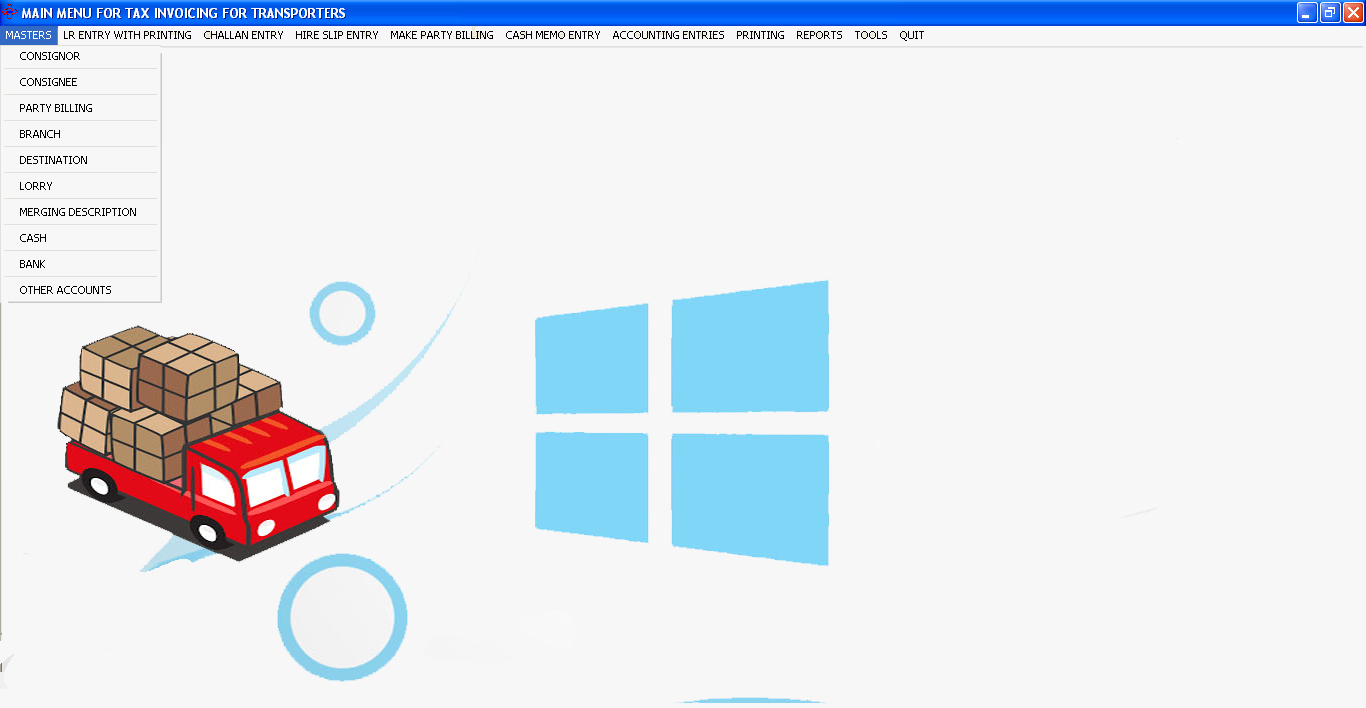Select CASH account master
The height and width of the screenshot is (708, 1366).
coord(33,237)
